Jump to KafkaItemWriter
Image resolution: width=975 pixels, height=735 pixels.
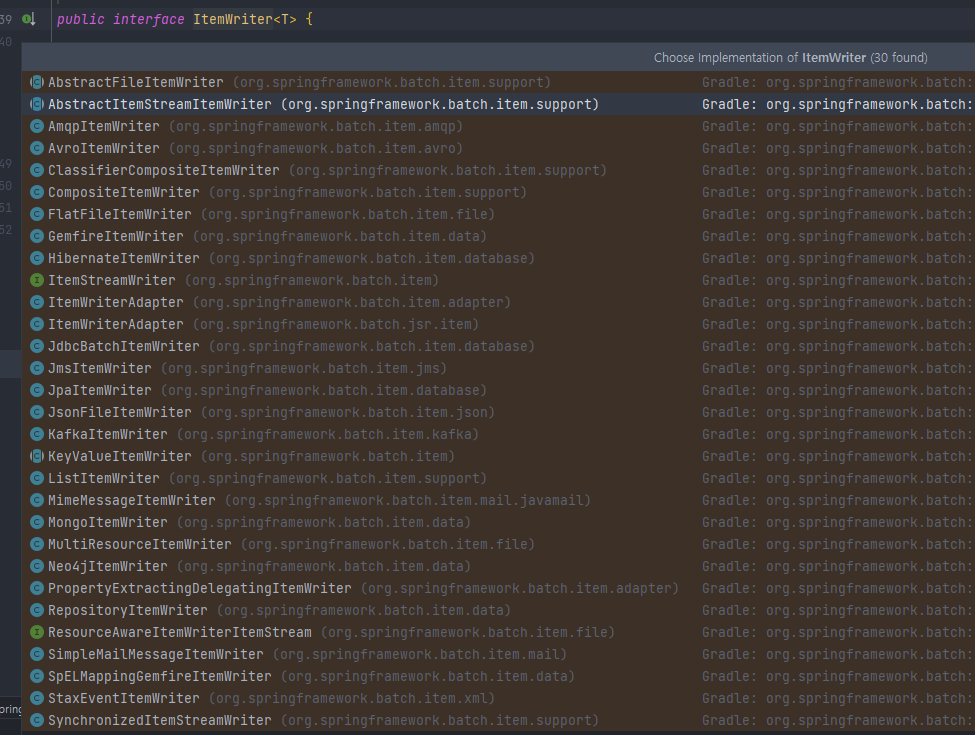498,434
